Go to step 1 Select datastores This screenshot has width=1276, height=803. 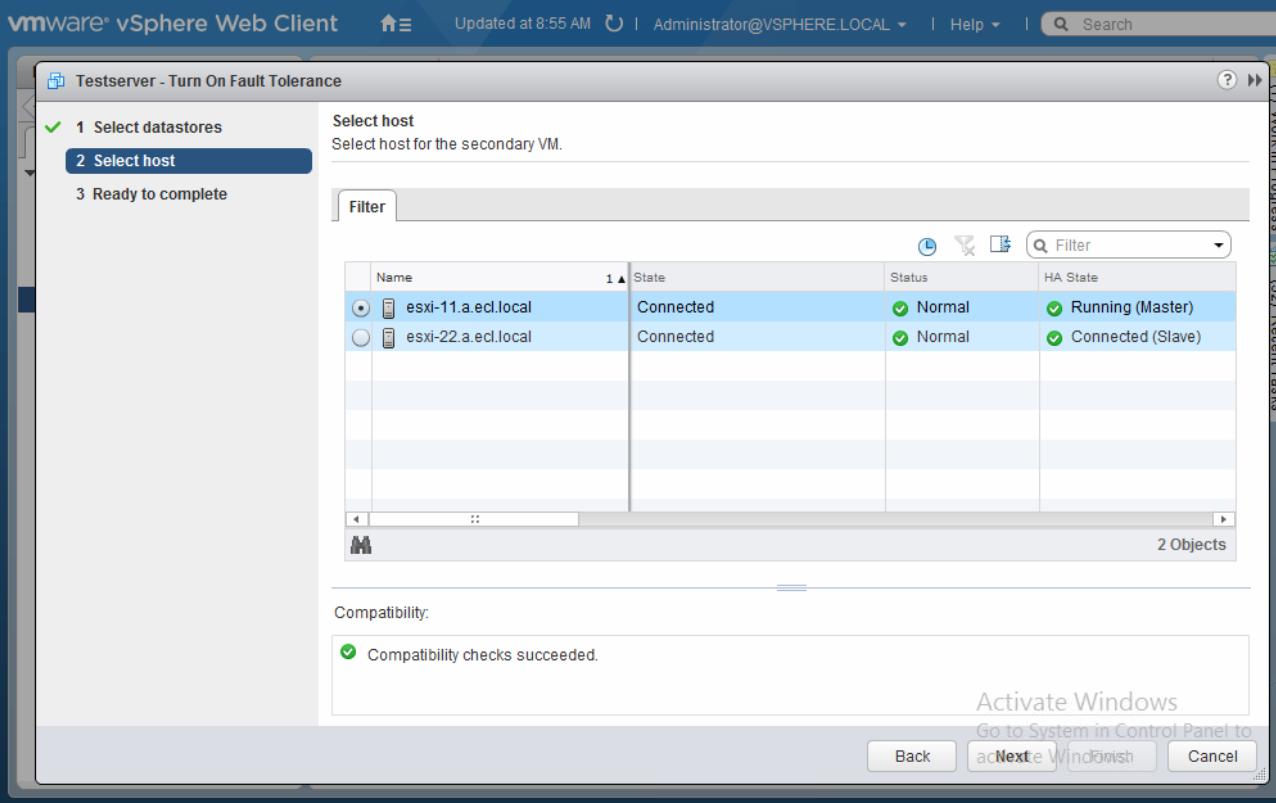[x=157, y=127]
